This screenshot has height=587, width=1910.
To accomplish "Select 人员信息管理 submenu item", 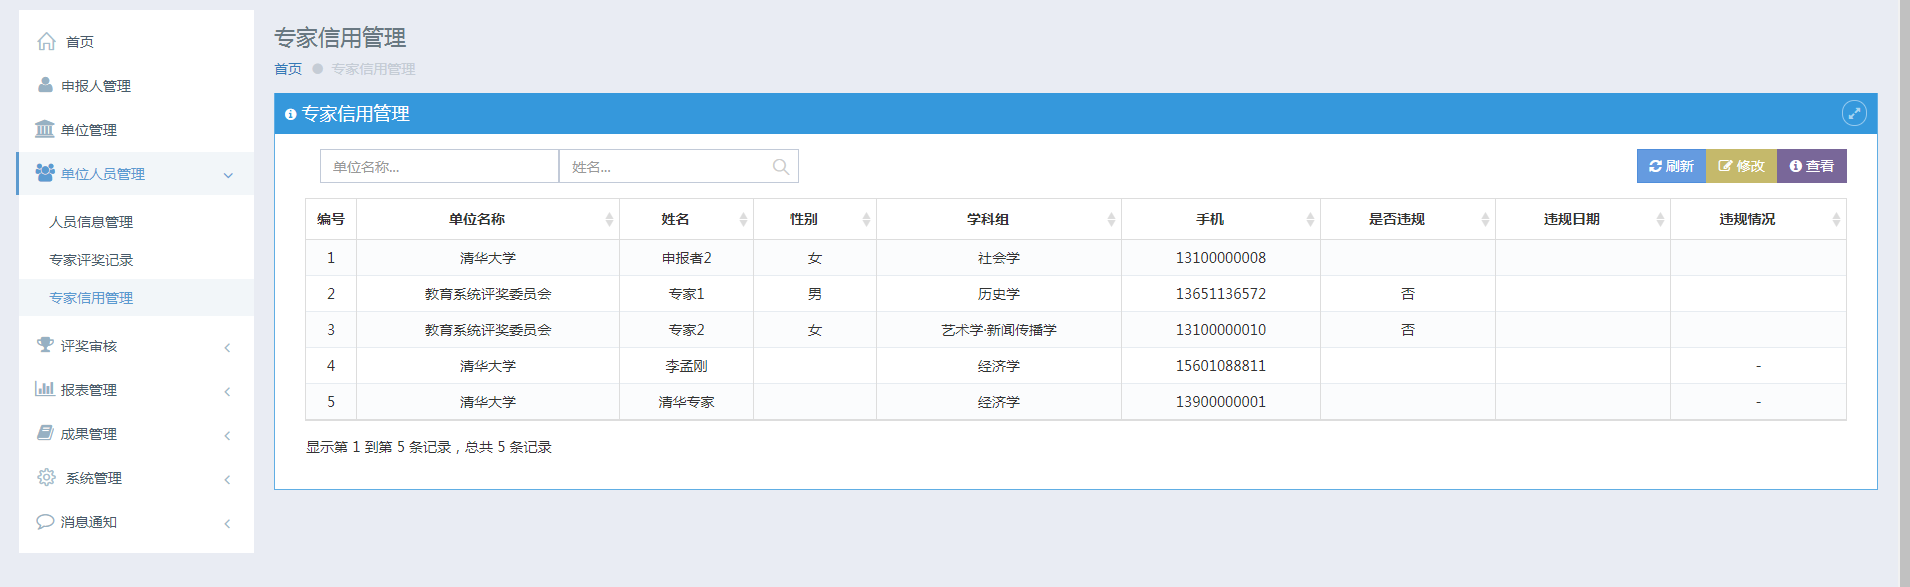I will click(x=136, y=222).
